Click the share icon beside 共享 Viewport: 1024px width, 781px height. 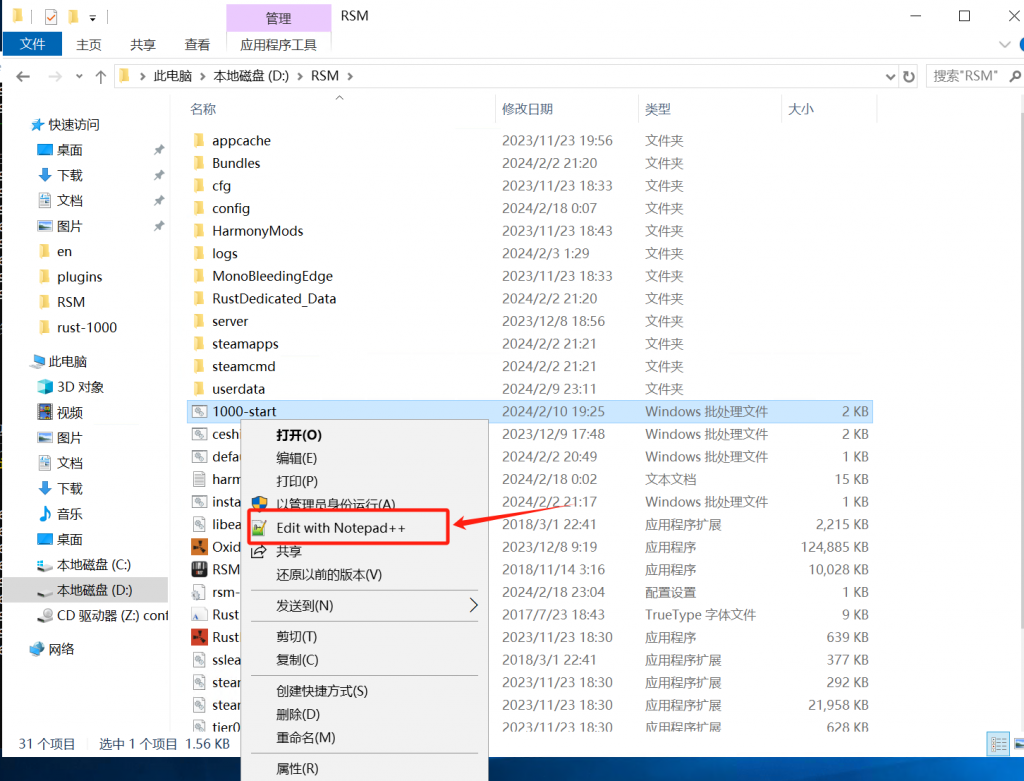[x=259, y=551]
